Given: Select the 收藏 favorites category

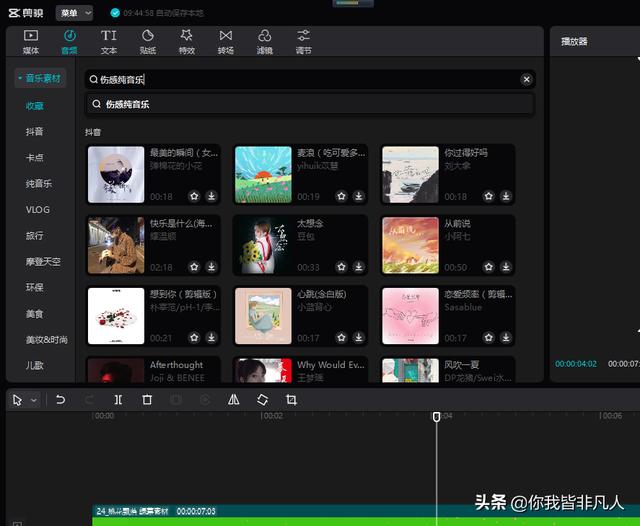Looking at the screenshot, I should (x=35, y=106).
